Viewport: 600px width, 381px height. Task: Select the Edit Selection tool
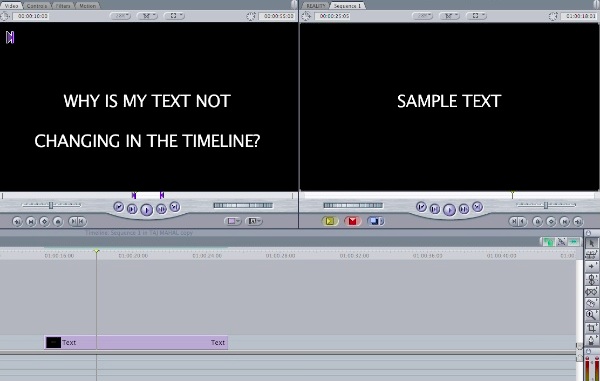[592, 254]
